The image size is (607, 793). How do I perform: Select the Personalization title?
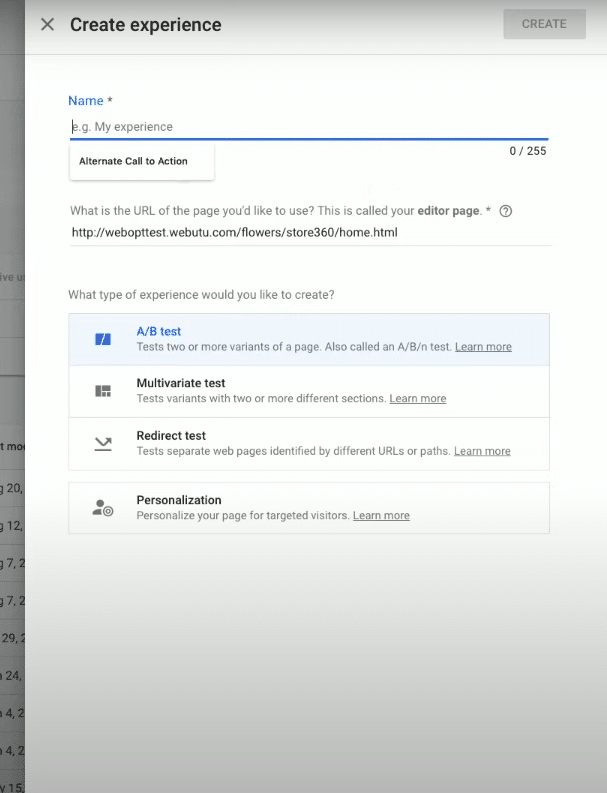[x=179, y=500]
